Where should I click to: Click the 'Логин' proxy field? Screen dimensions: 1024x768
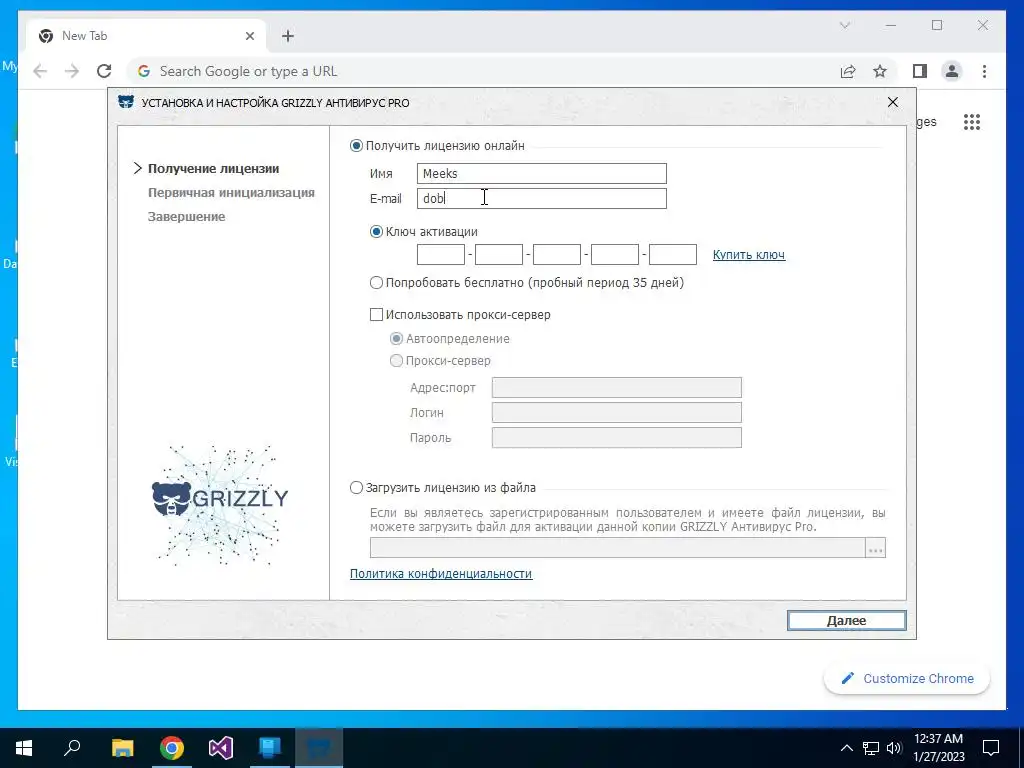pos(616,413)
